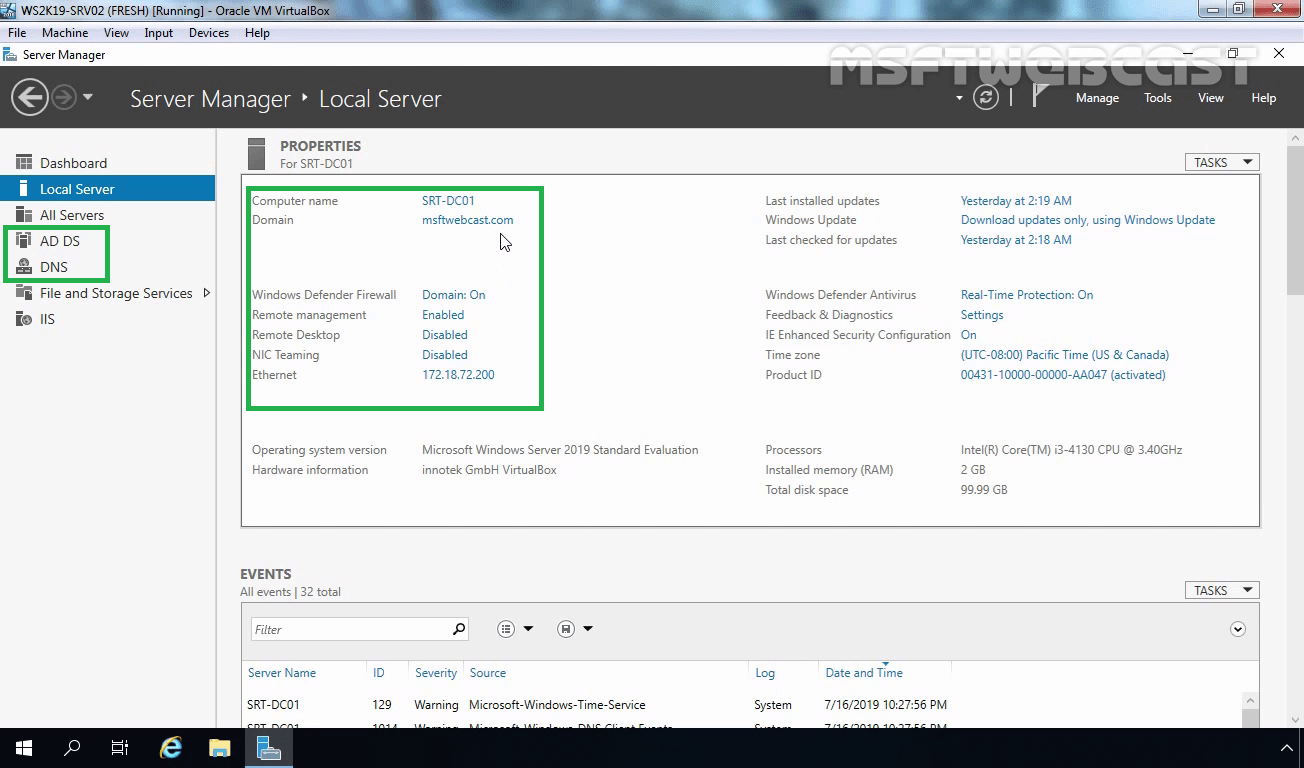Image resolution: width=1304 pixels, height=768 pixels.
Task: Open the dropdown arrow left of refresh
Action: (959, 99)
